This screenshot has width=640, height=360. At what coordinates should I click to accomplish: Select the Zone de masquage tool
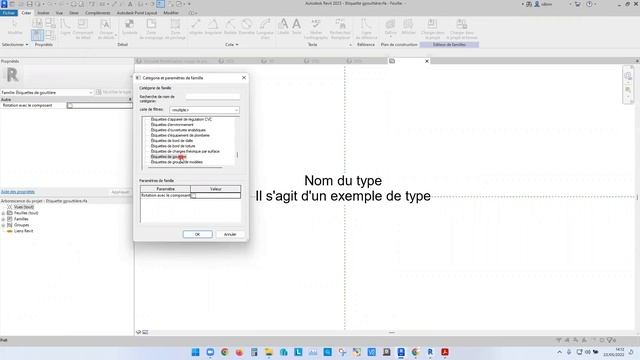[x=151, y=29]
